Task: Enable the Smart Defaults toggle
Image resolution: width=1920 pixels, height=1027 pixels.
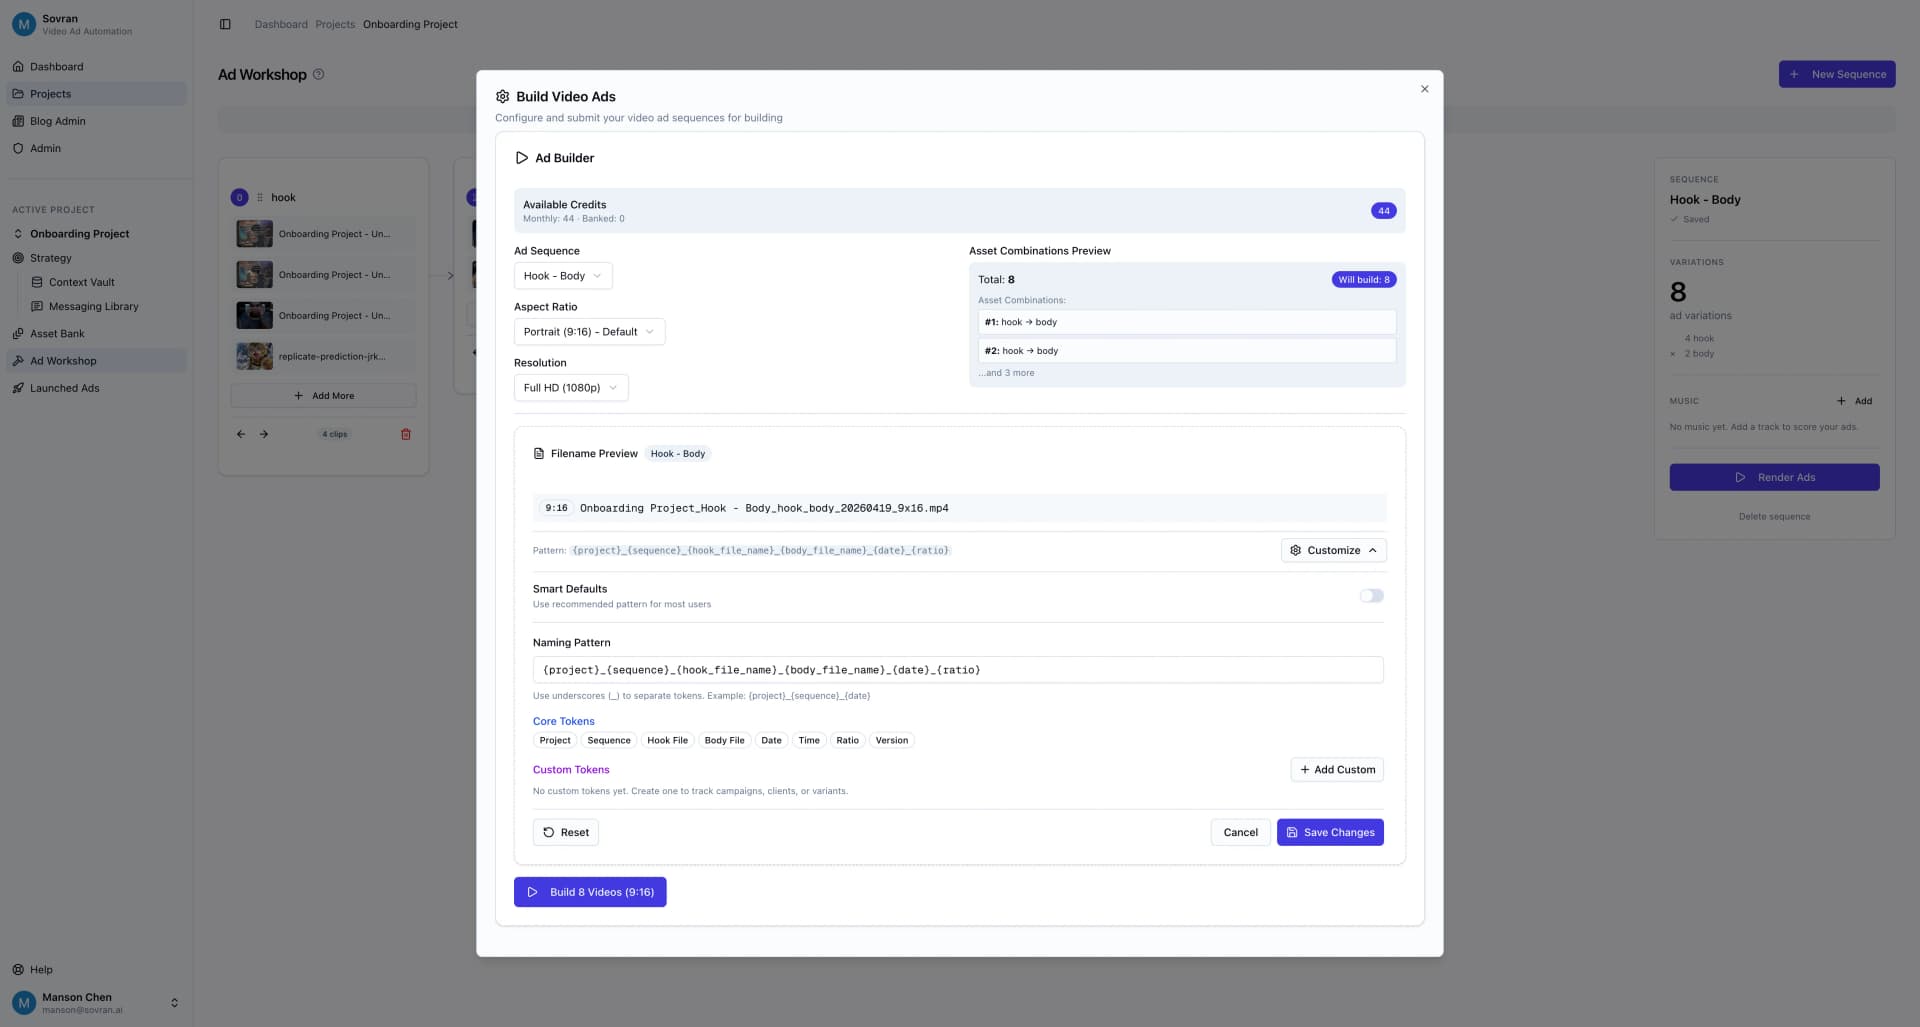Action: 1371,595
